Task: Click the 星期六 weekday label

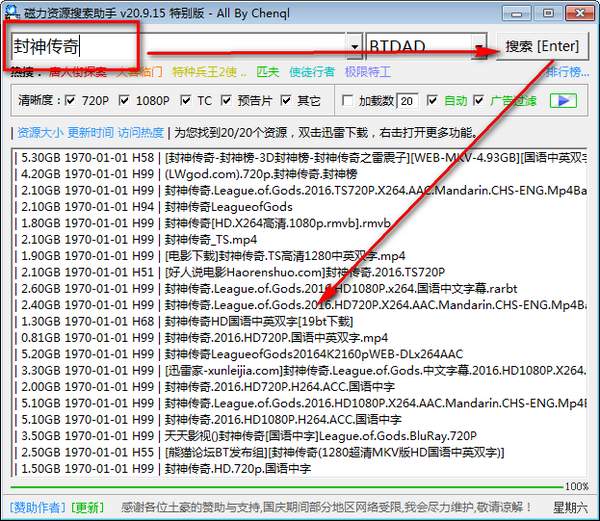Action: coord(570,508)
